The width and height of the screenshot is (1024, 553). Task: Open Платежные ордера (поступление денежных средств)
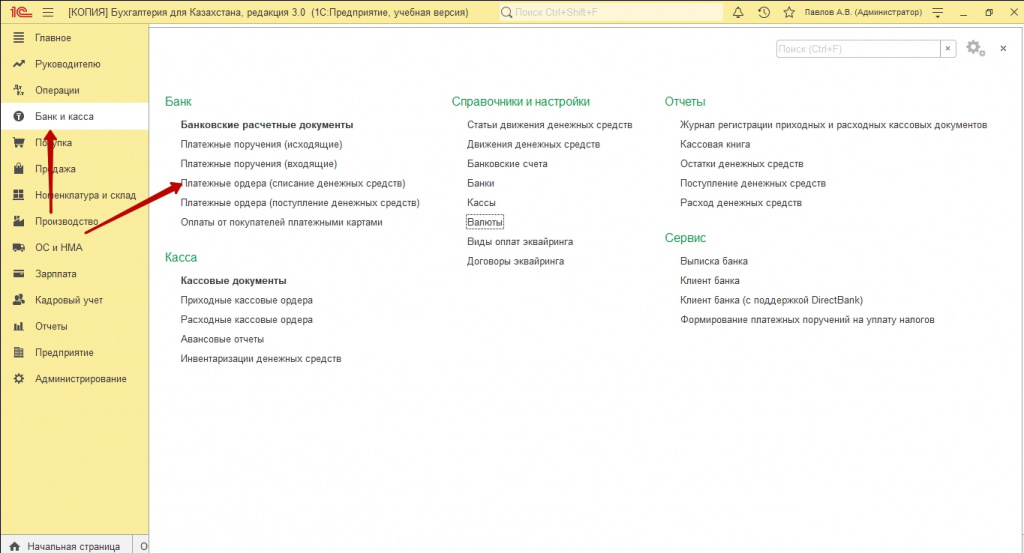click(x=300, y=203)
